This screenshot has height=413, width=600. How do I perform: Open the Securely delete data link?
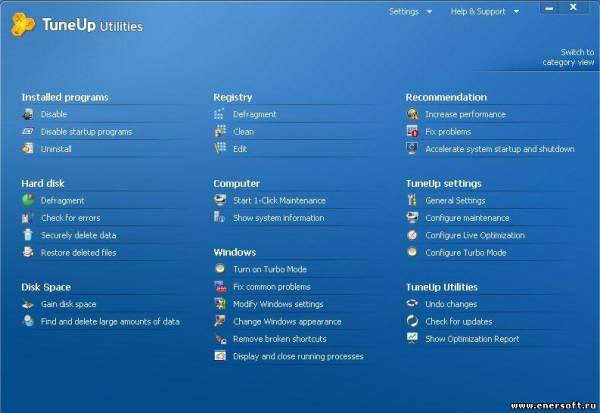78,235
